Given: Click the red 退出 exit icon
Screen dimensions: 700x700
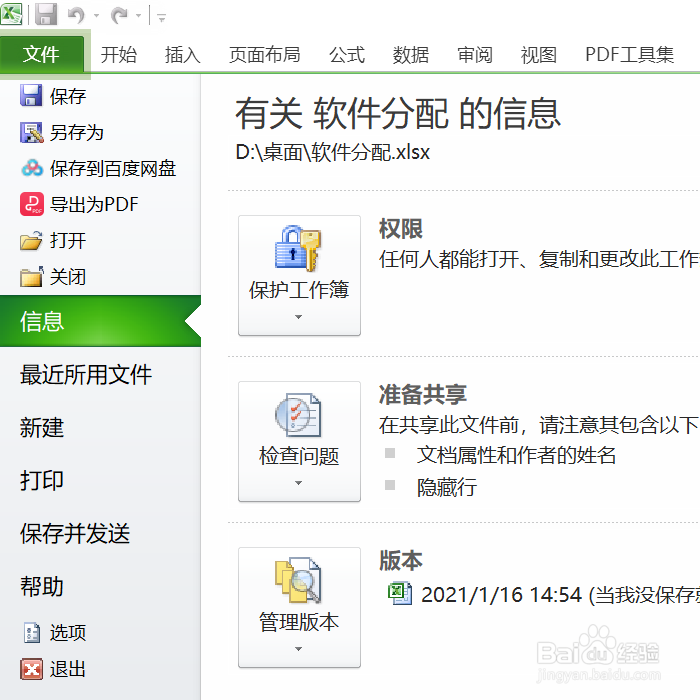Looking at the screenshot, I should 32,669.
